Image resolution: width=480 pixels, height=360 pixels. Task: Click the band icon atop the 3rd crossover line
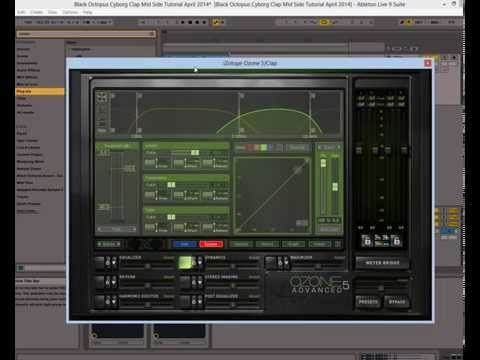click(x=242, y=96)
